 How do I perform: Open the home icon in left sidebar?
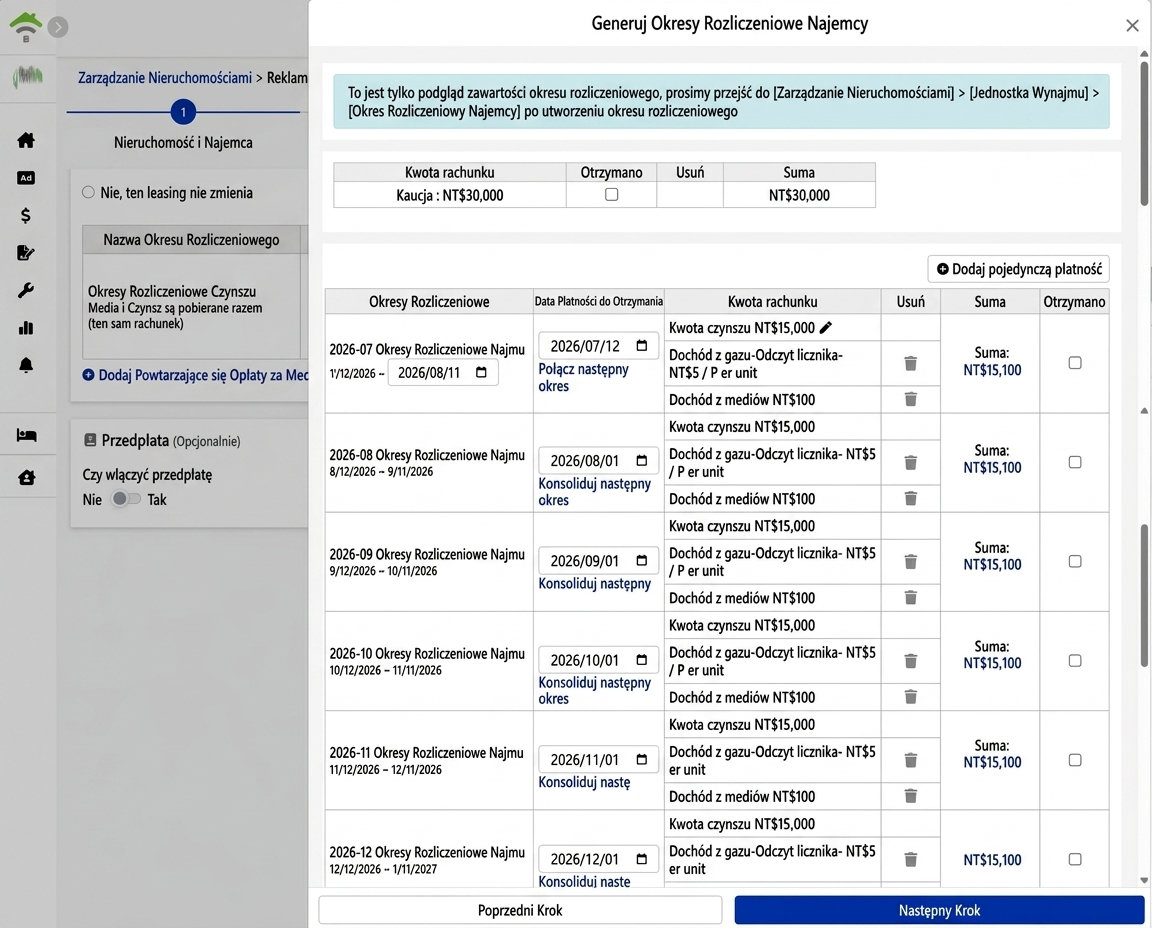click(26, 140)
